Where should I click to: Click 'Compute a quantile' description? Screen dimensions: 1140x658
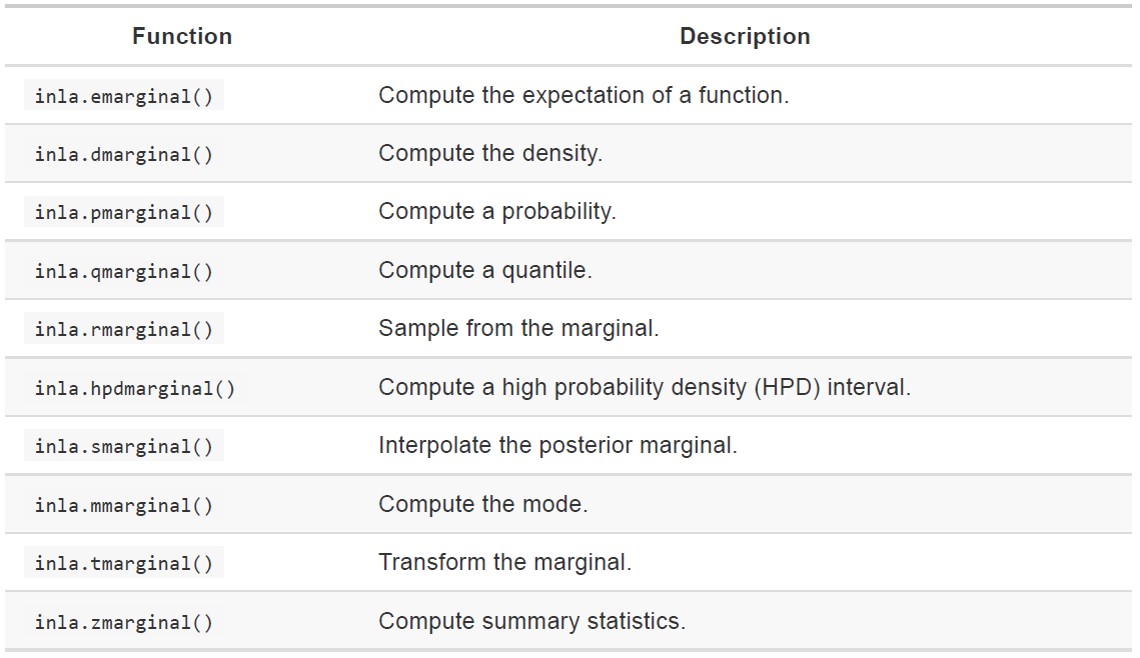pyautogui.click(x=485, y=270)
